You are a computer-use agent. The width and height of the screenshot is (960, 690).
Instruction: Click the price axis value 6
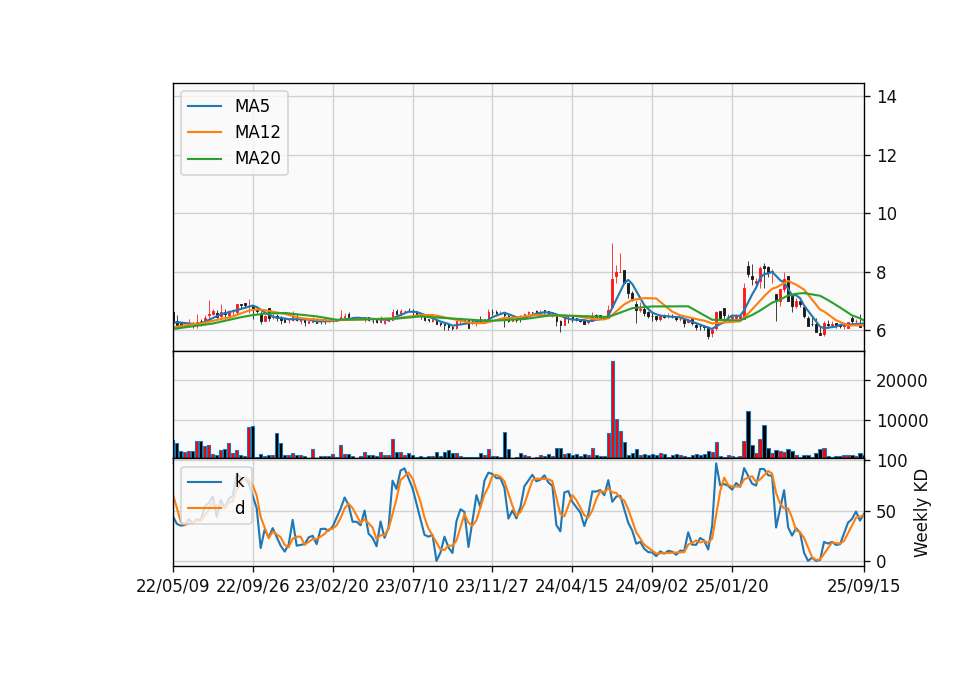click(881, 331)
